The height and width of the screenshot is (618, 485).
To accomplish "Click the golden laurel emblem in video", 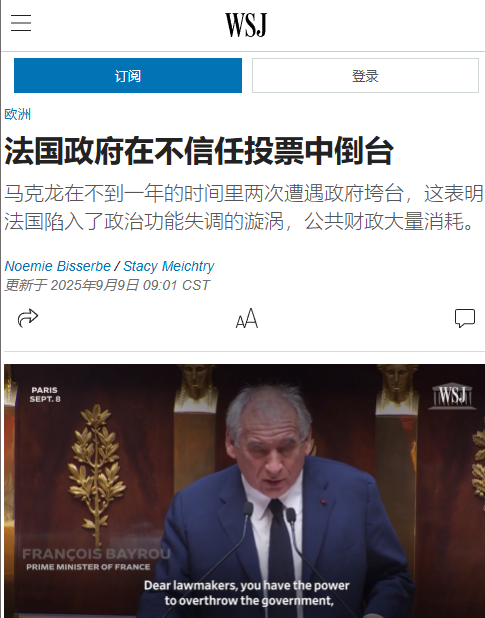I will (x=96, y=469).
